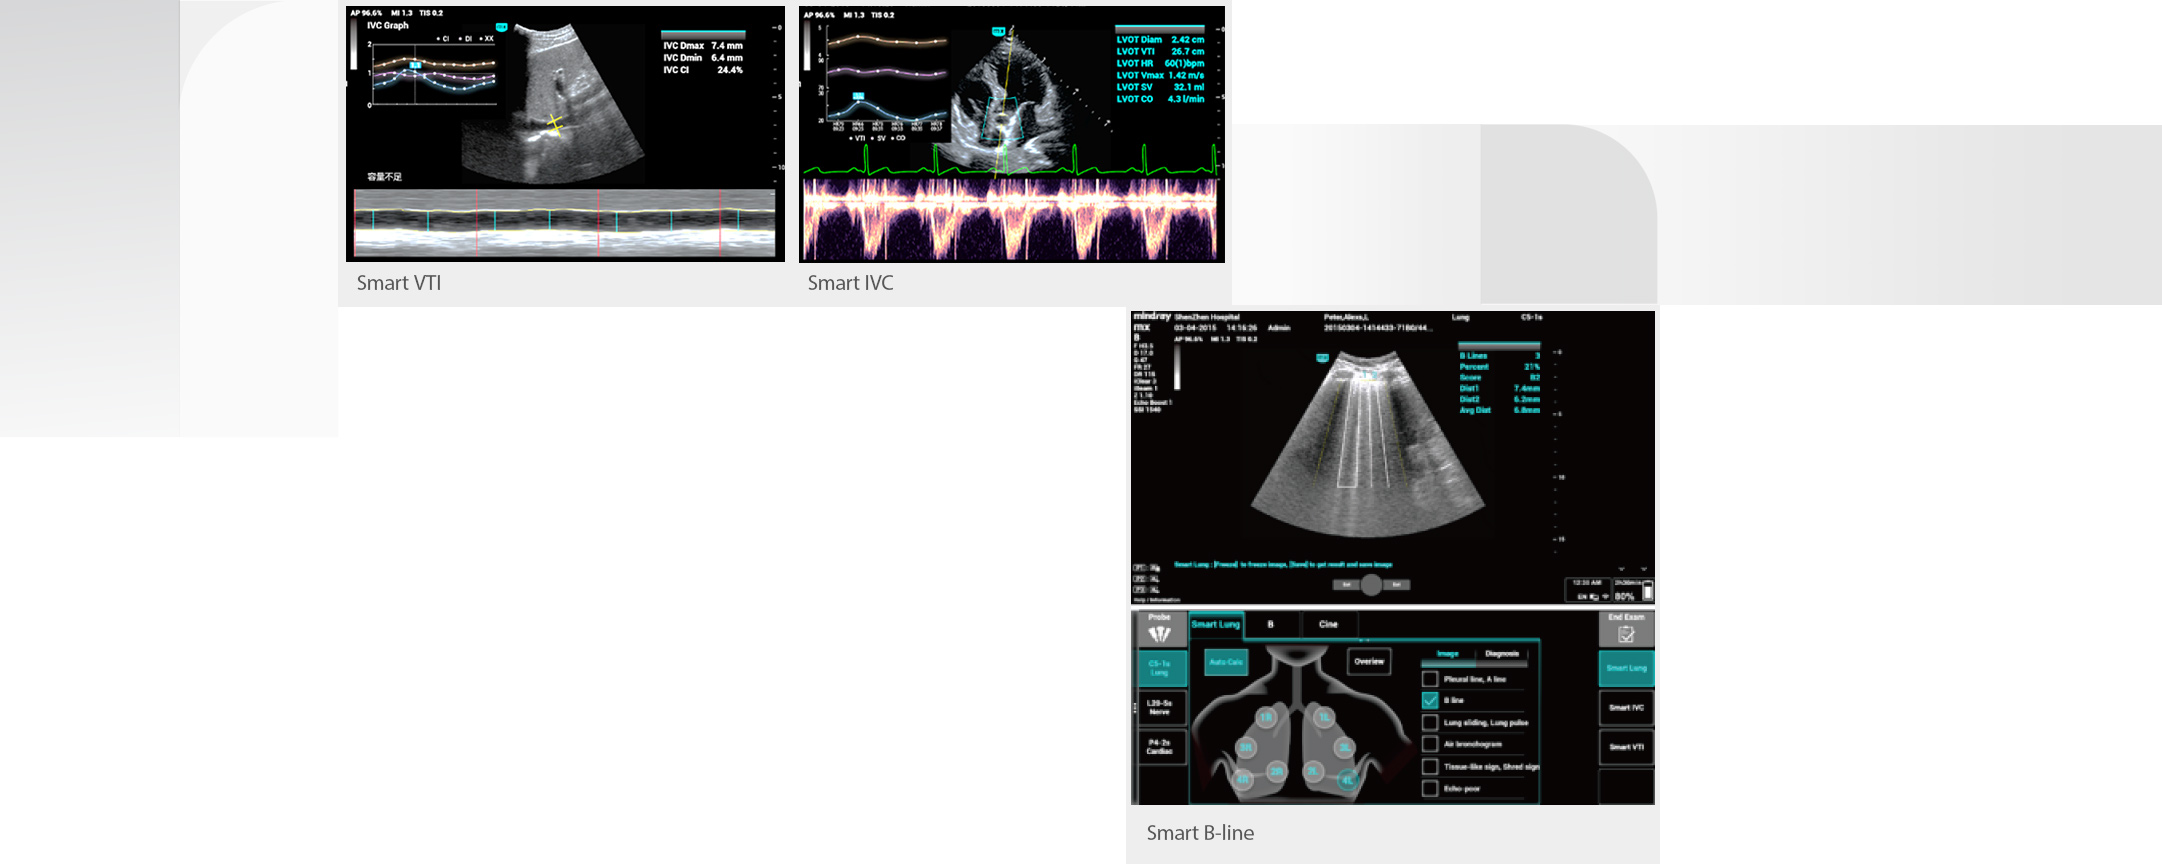Switch to the B mode tab
Viewport: 2162px width, 864px height.
point(1271,624)
